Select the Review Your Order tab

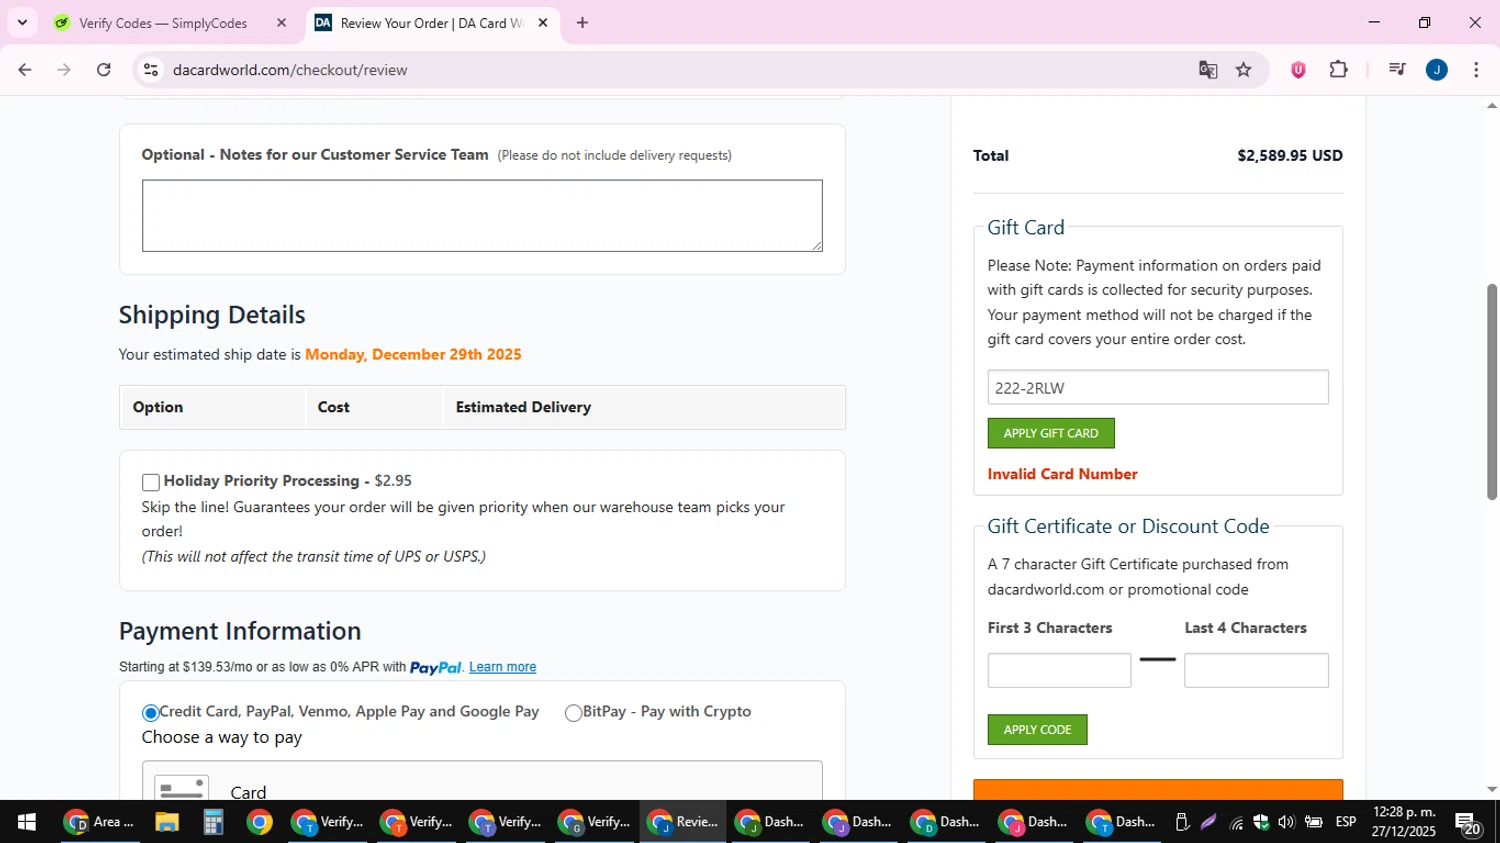click(430, 23)
